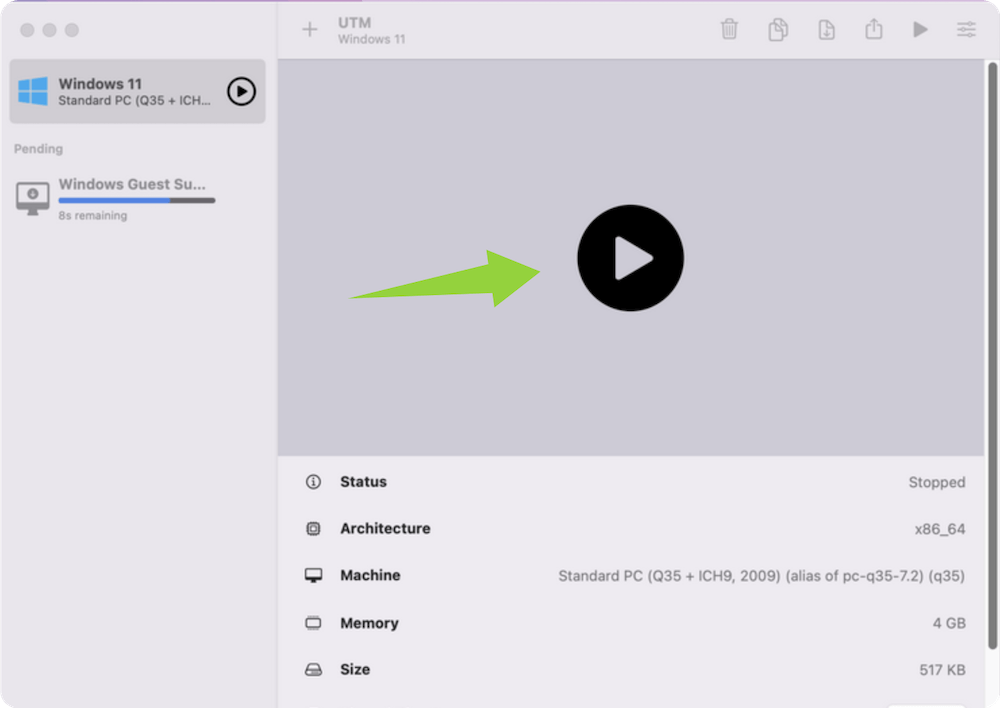The image size is (1000, 708).
Task: Click the monitor icon beside the pending download
Action: (33, 197)
